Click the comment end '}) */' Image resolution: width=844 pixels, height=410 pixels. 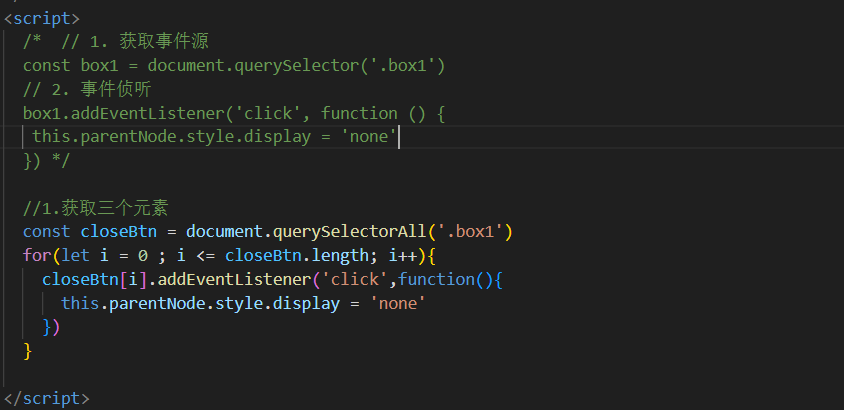(46, 160)
